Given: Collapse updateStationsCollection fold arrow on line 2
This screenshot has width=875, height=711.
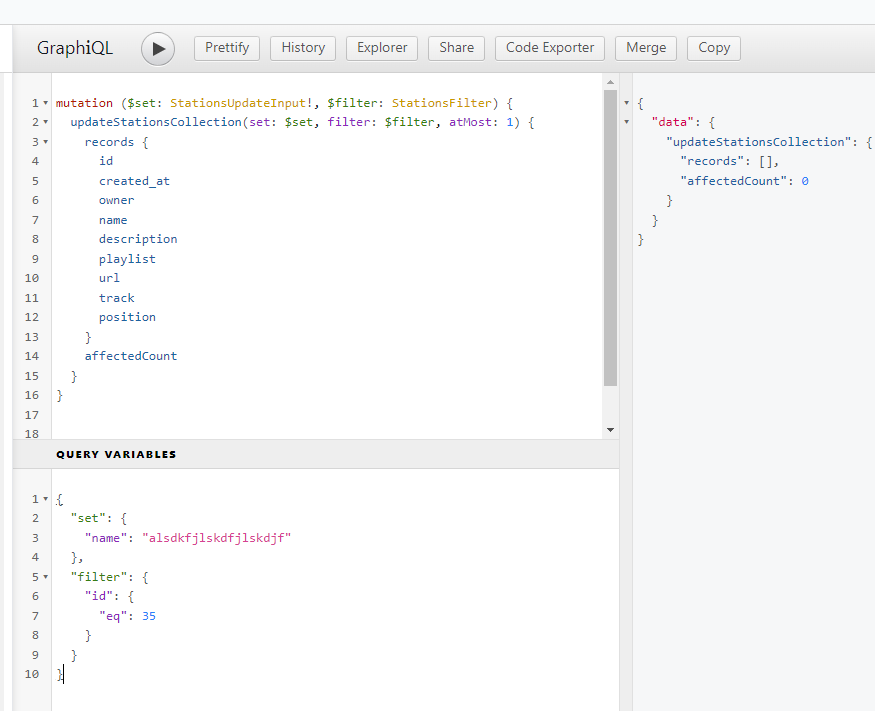Looking at the screenshot, I should [x=46, y=122].
